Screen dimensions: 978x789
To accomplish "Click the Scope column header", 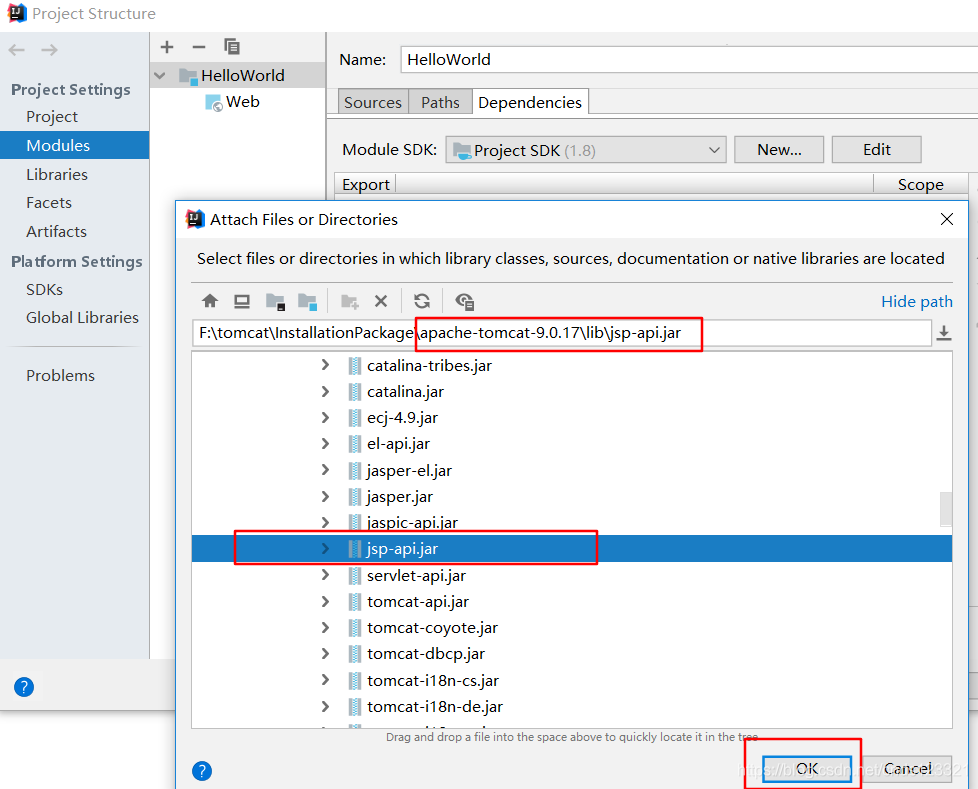I will (920, 185).
